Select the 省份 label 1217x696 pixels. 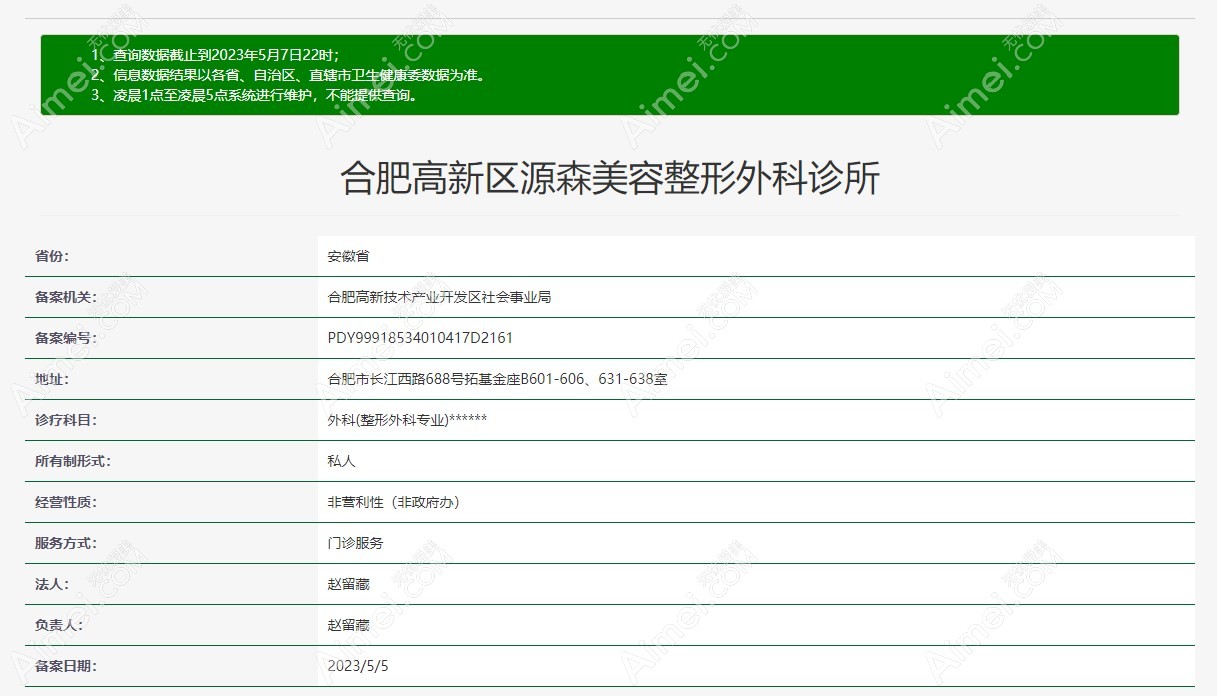(52, 256)
